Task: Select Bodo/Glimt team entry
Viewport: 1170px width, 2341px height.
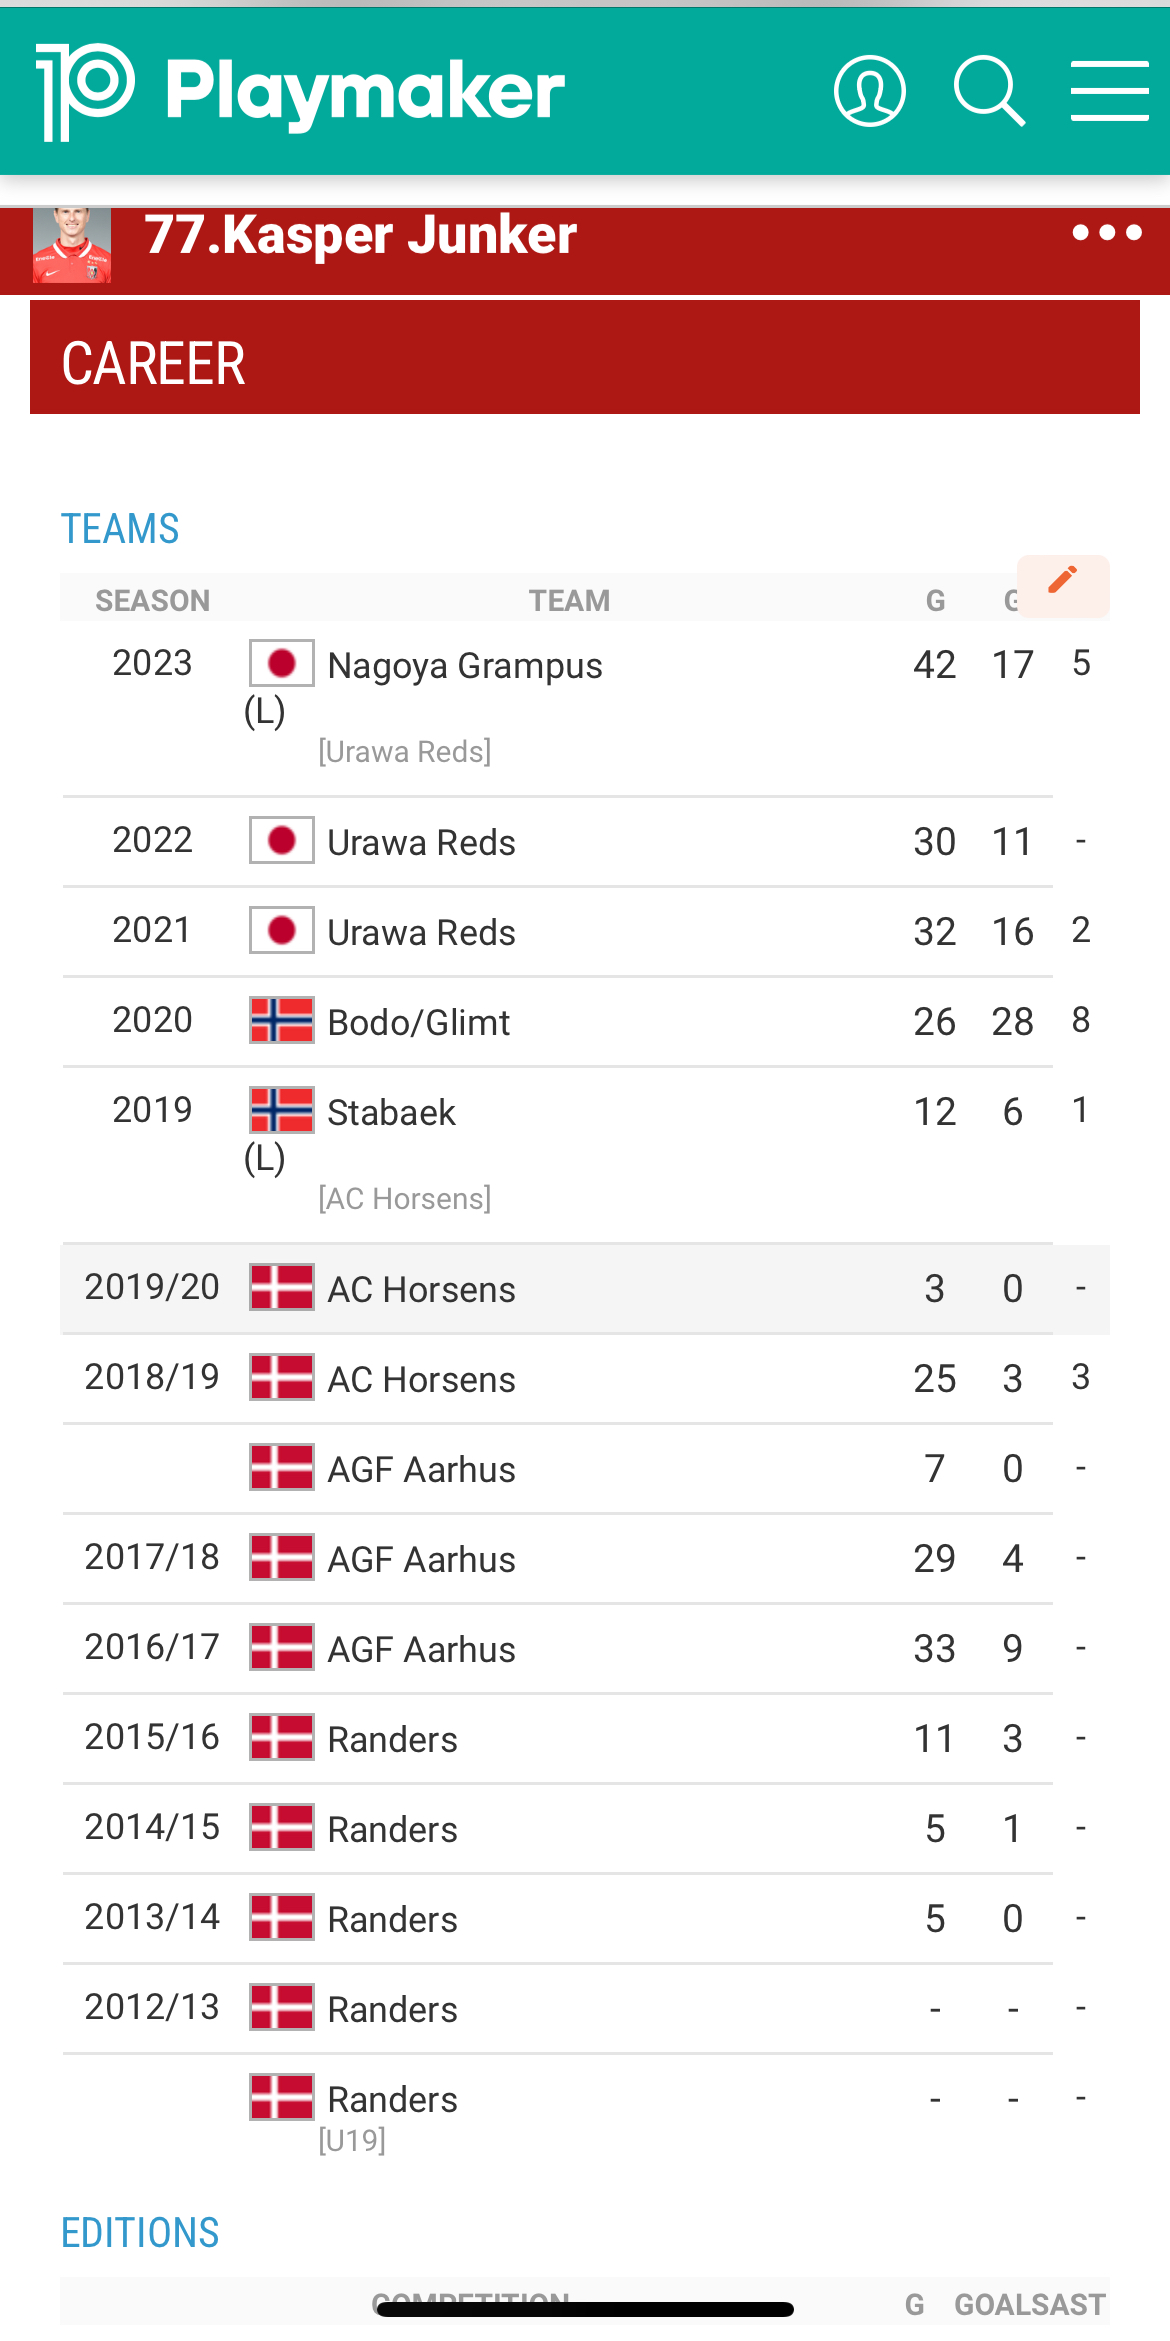Action: tap(418, 1023)
